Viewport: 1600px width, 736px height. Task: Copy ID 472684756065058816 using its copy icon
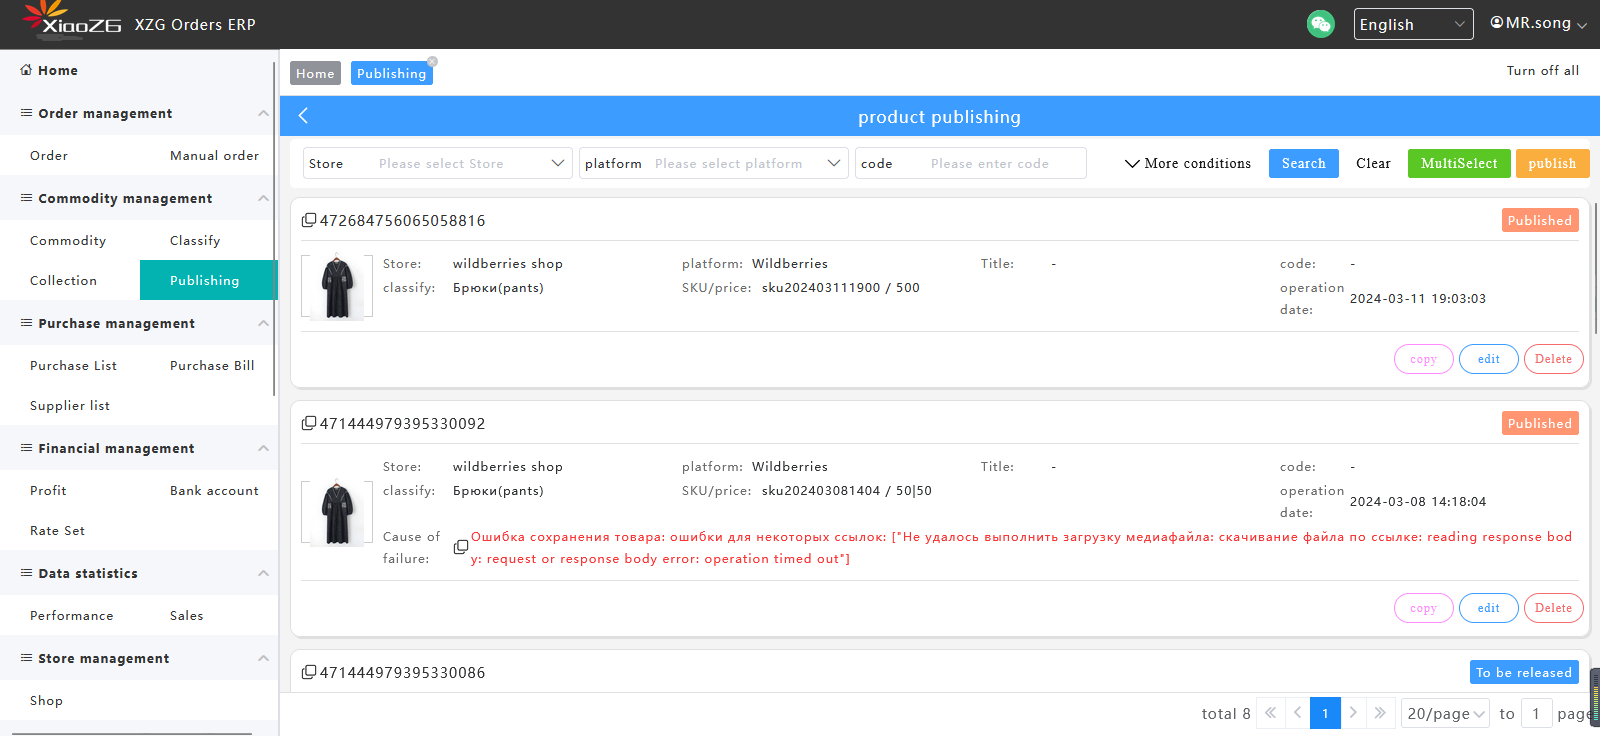pos(309,220)
